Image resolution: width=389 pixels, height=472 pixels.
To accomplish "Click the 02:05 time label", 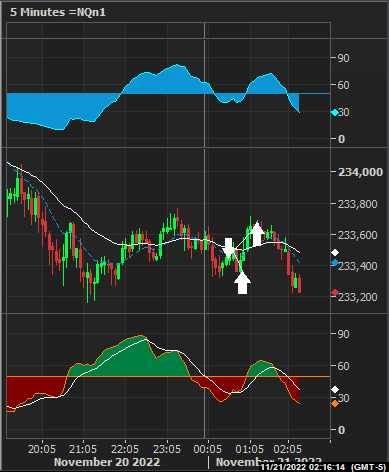I will (287, 449).
